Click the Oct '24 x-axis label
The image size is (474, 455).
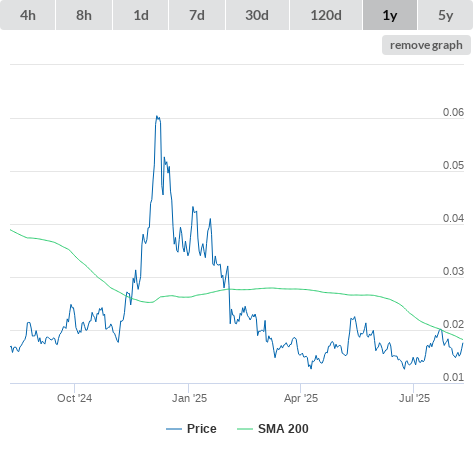(74, 398)
